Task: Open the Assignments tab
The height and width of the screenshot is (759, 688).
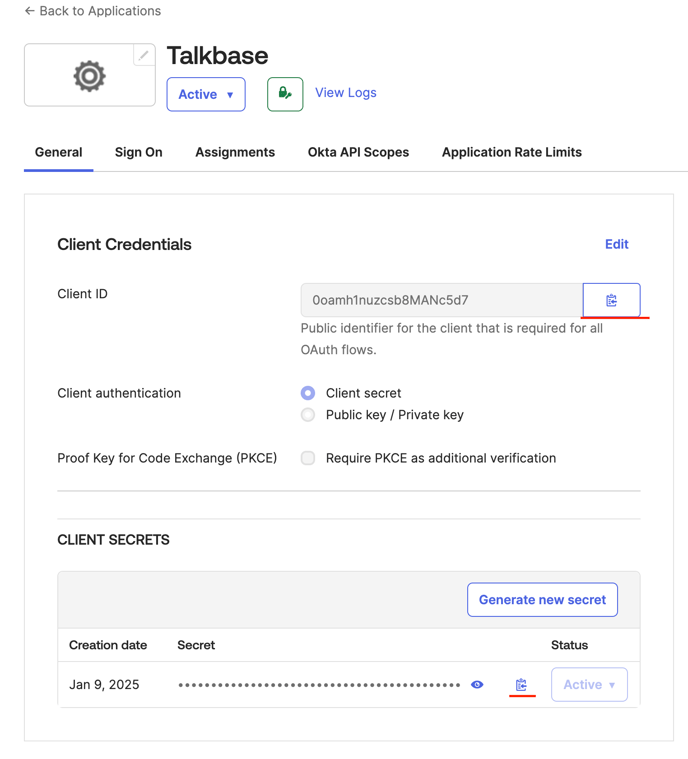Action: point(235,152)
